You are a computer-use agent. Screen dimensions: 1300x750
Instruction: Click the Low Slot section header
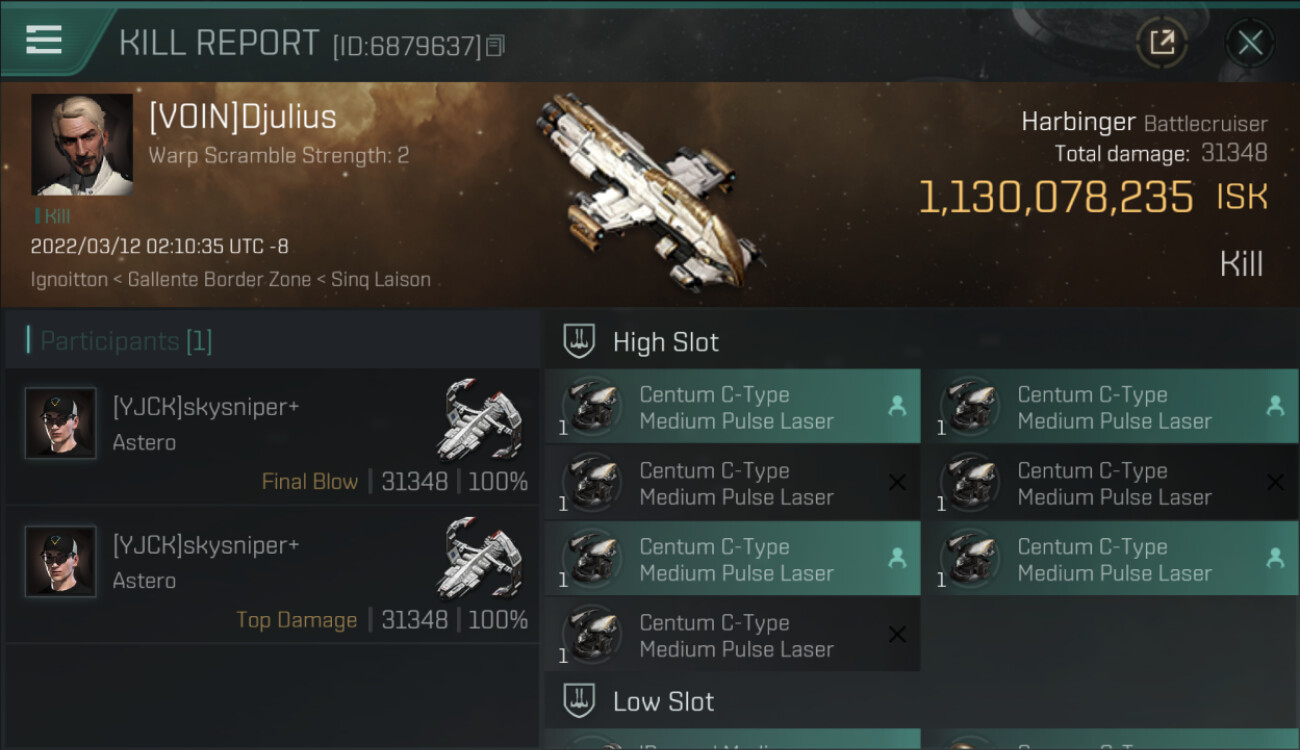663,701
